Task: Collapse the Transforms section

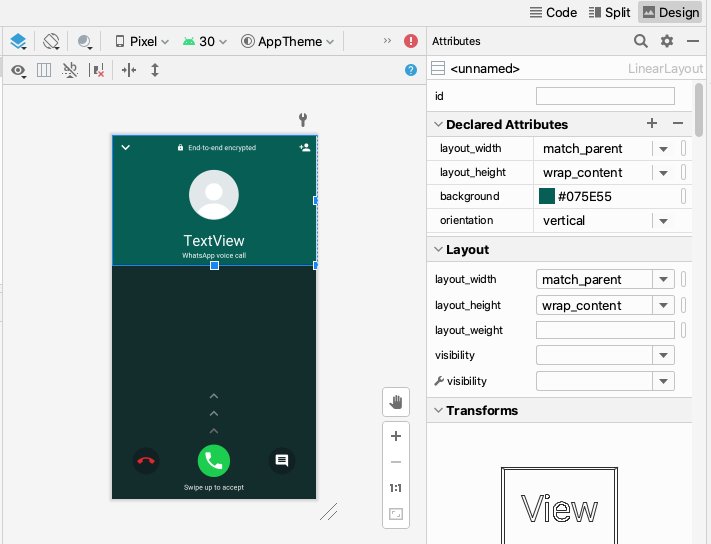Action: point(438,410)
